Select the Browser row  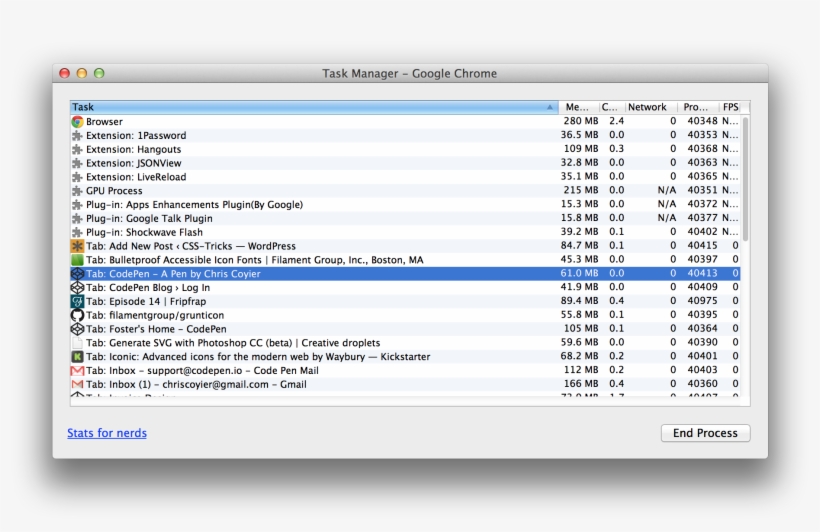(405, 121)
